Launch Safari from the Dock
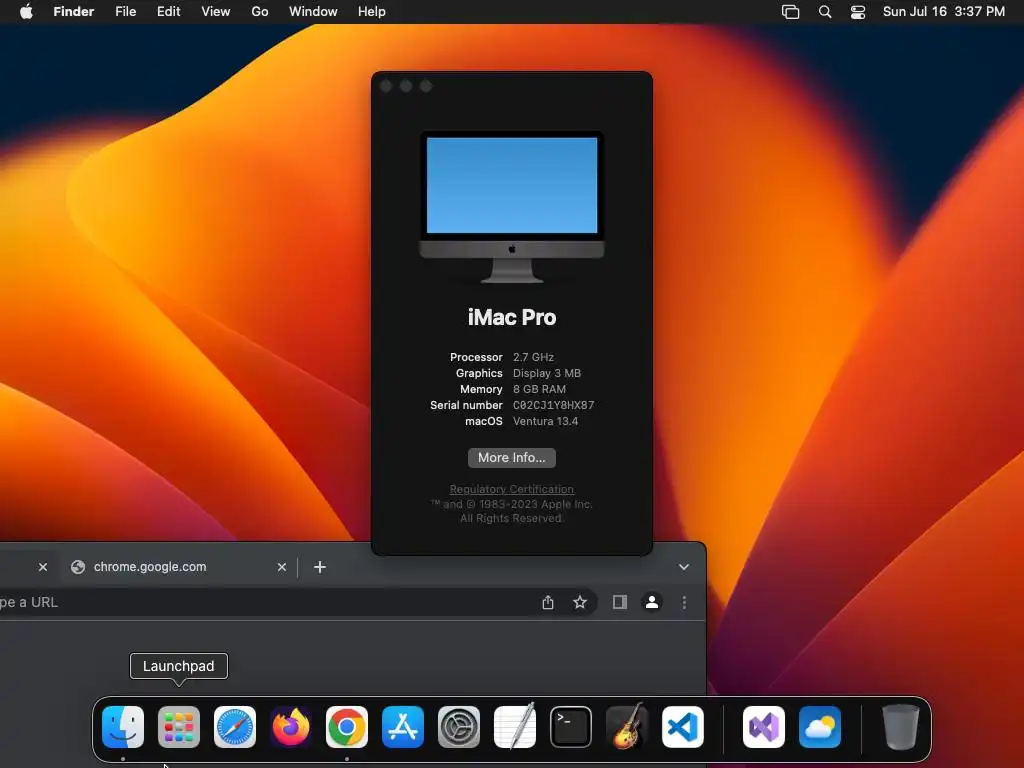The width and height of the screenshot is (1024, 768). coord(235,727)
